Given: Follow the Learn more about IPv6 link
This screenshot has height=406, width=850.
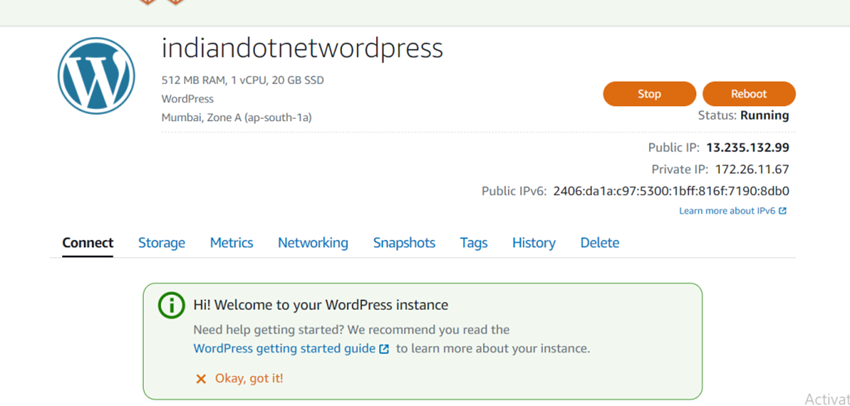Looking at the screenshot, I should pyautogui.click(x=728, y=211).
